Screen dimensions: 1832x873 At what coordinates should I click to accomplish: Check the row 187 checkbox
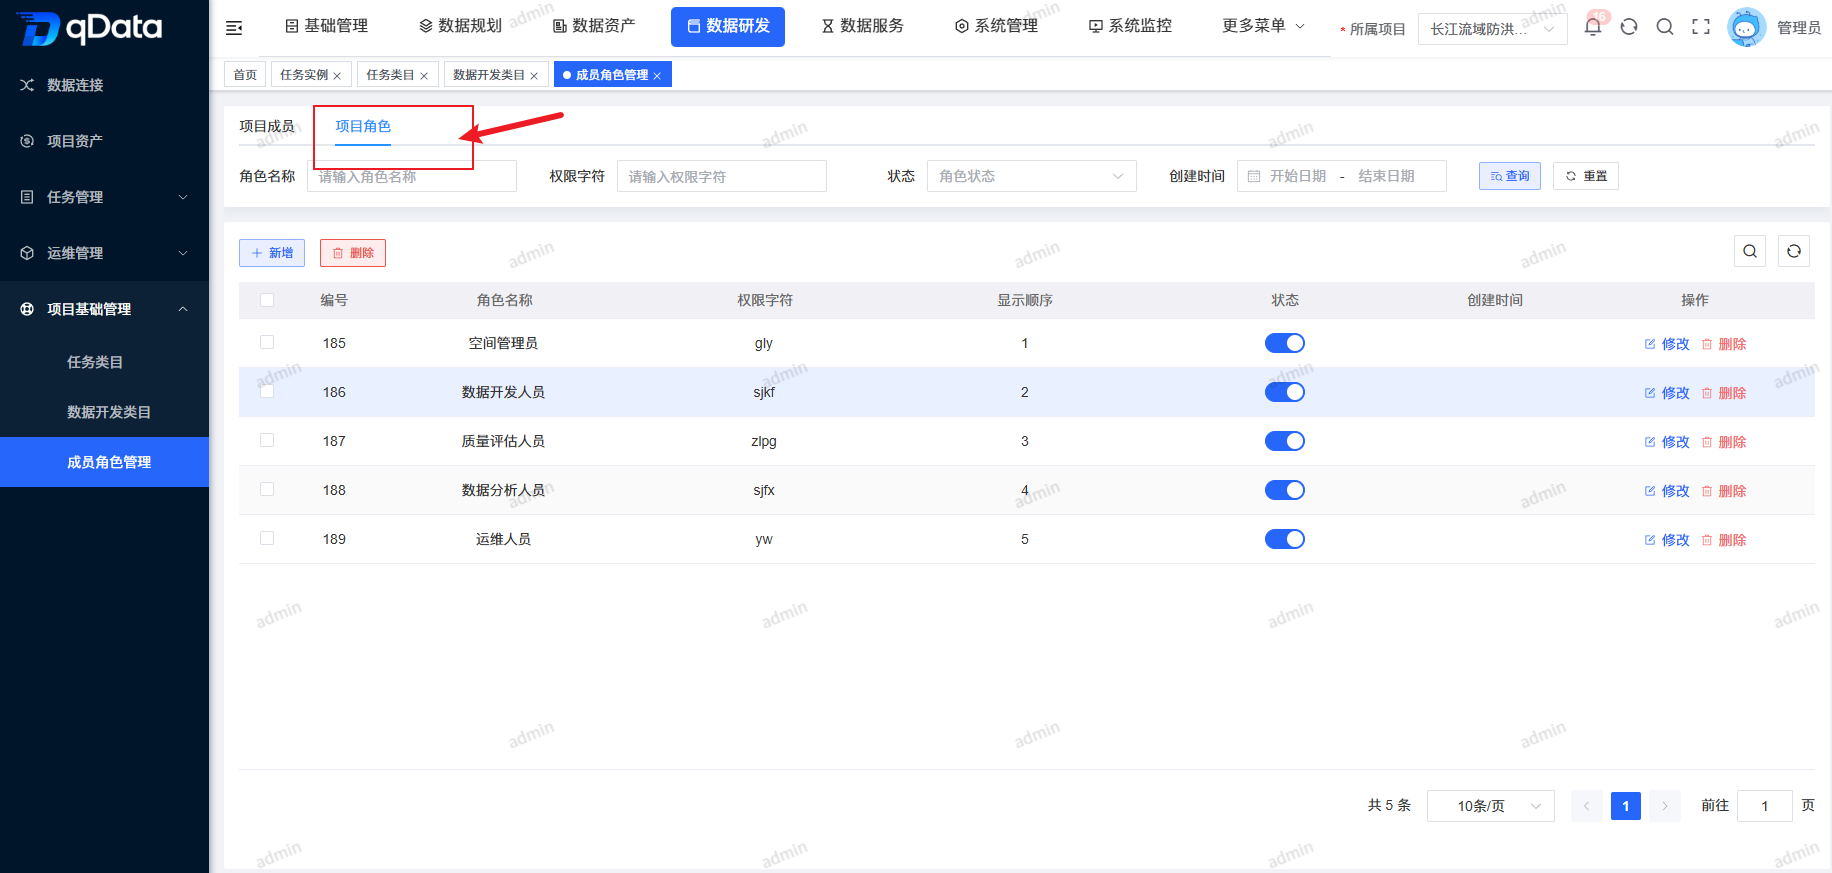coord(267,440)
